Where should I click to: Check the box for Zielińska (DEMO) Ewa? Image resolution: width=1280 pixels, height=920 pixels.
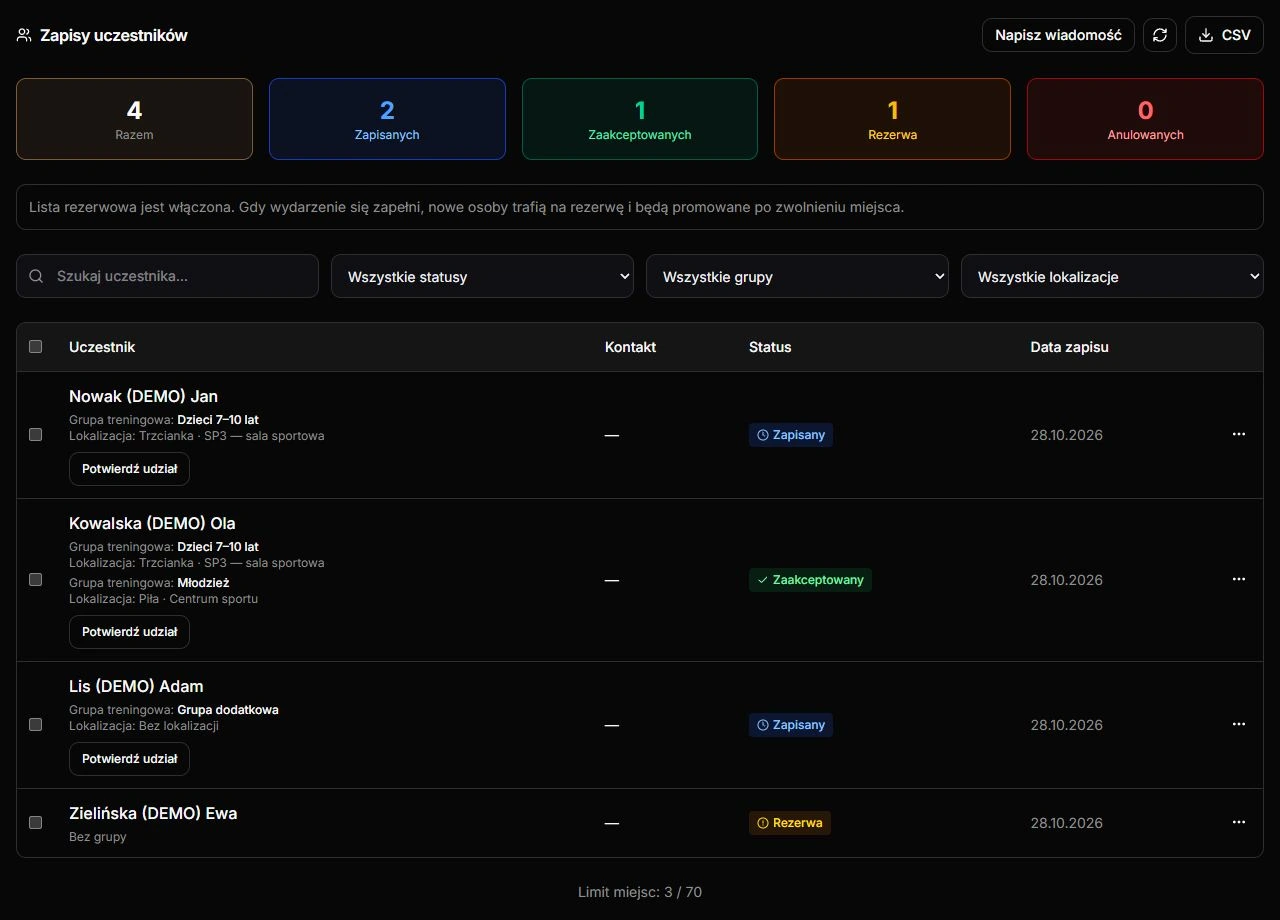[x=36, y=823]
